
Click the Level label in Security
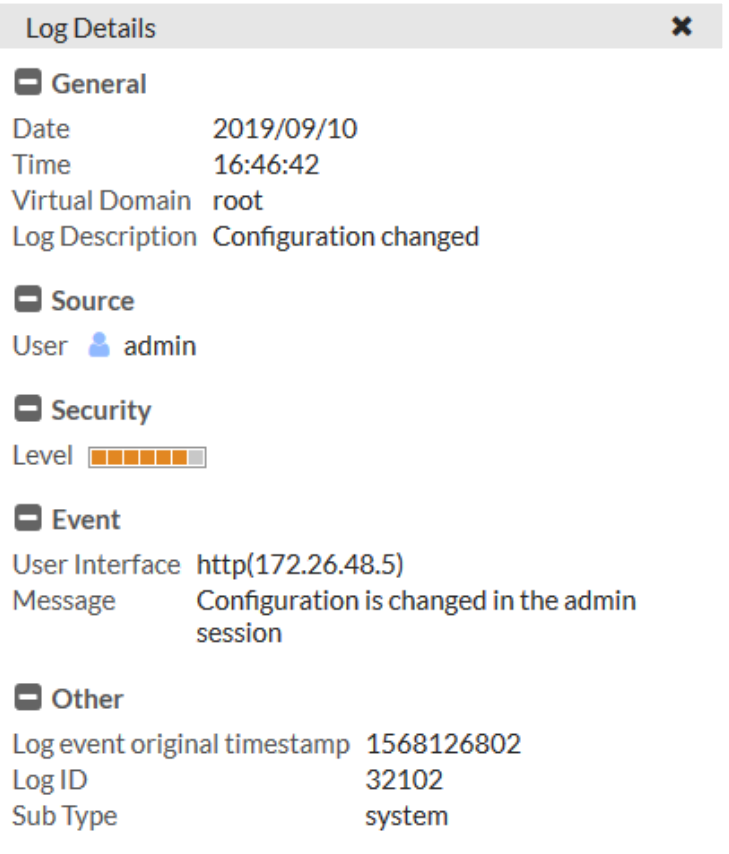[x=42, y=456]
